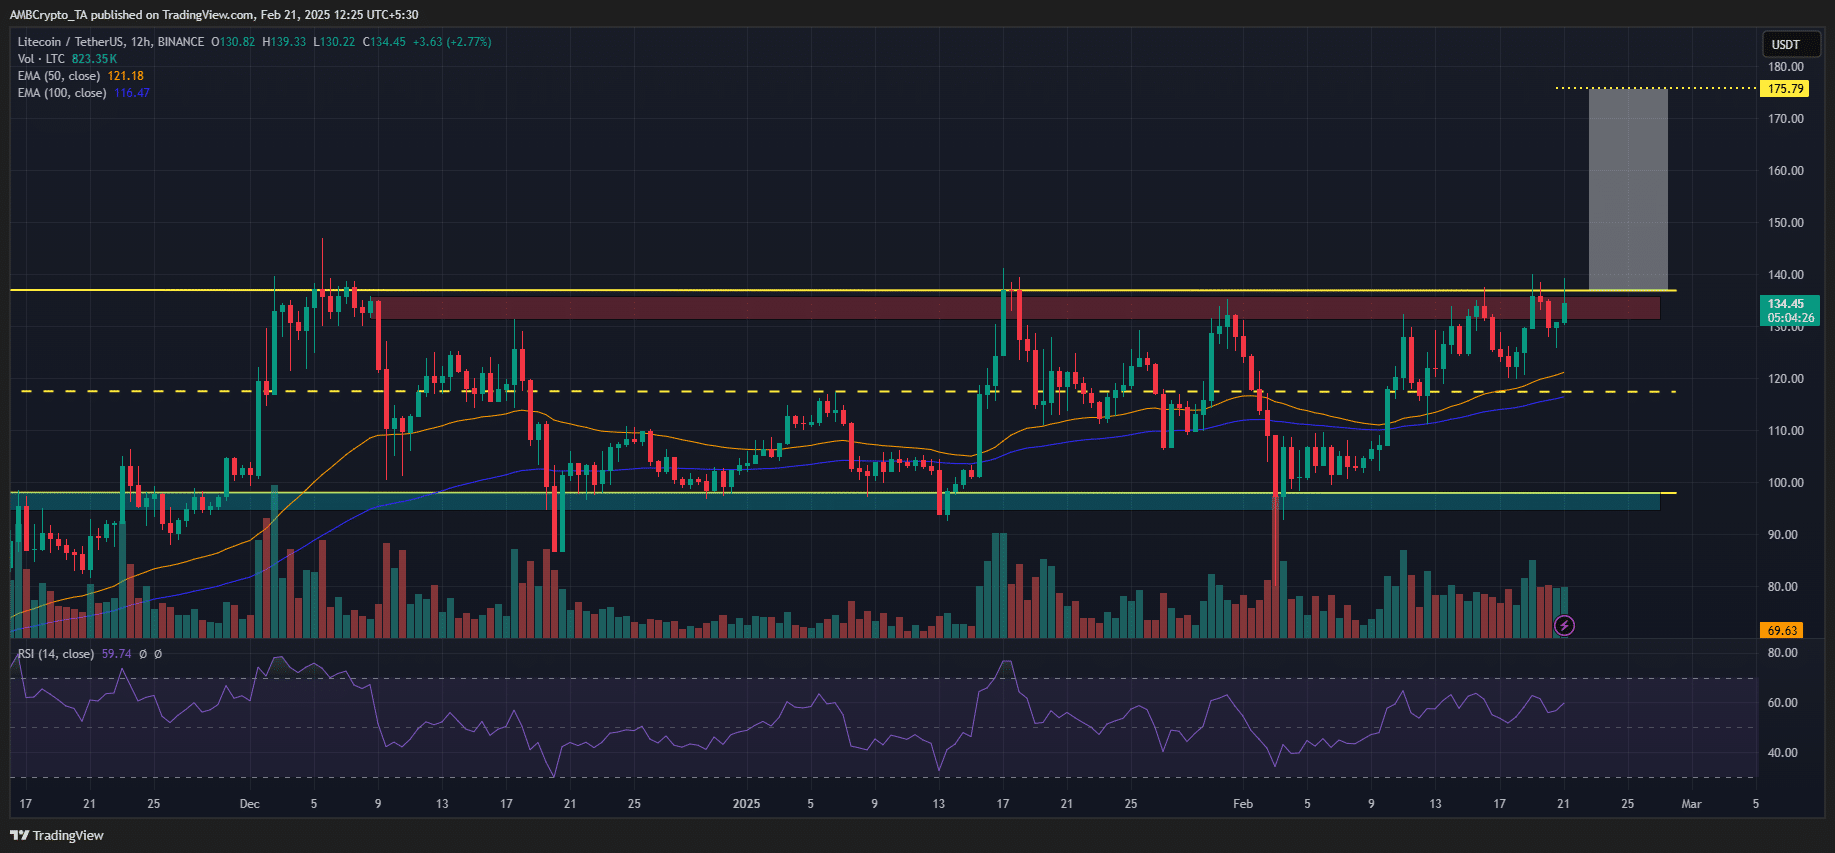Click the 'Dec' date axis label

(x=250, y=804)
